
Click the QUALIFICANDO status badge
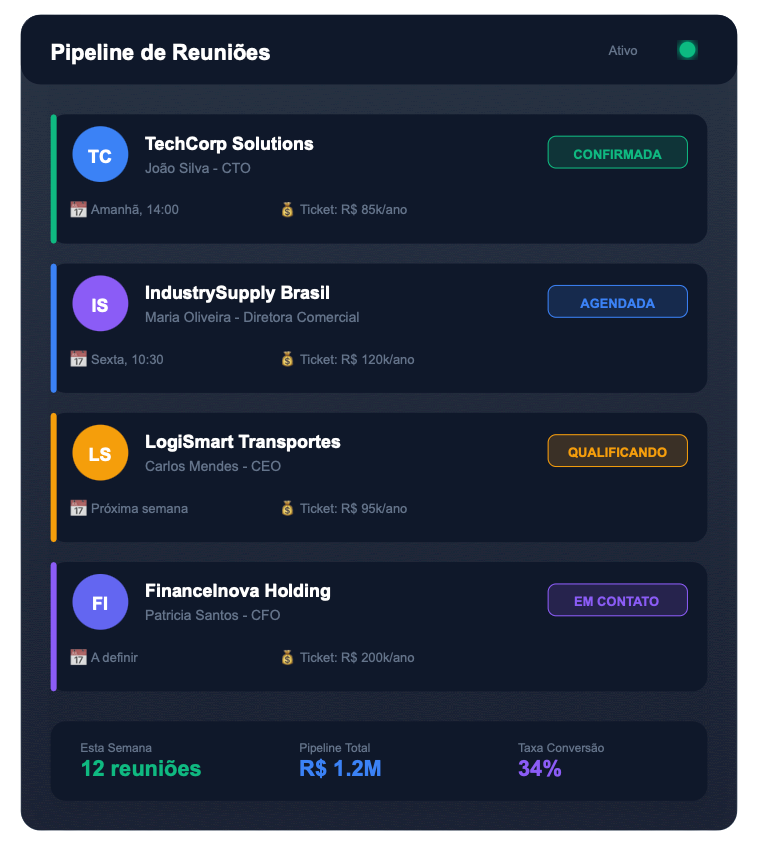click(x=617, y=451)
